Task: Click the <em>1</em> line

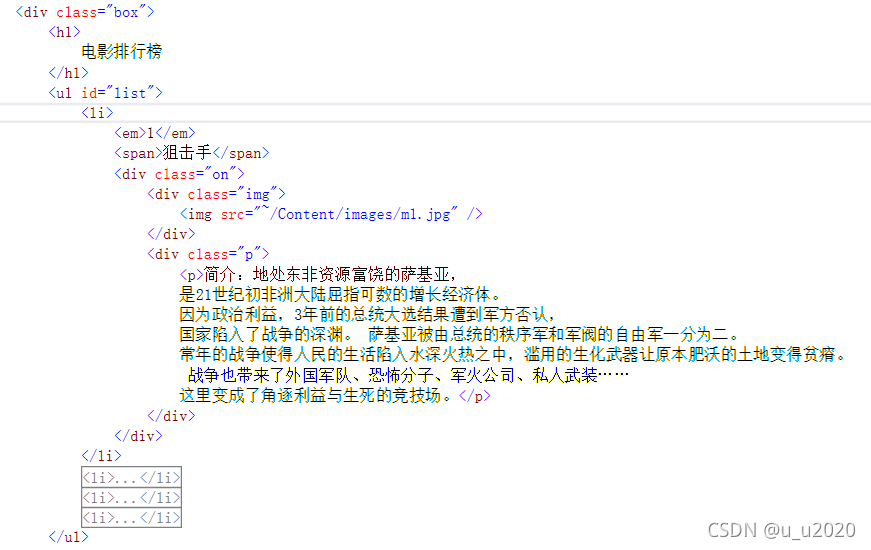Action: [x=155, y=133]
